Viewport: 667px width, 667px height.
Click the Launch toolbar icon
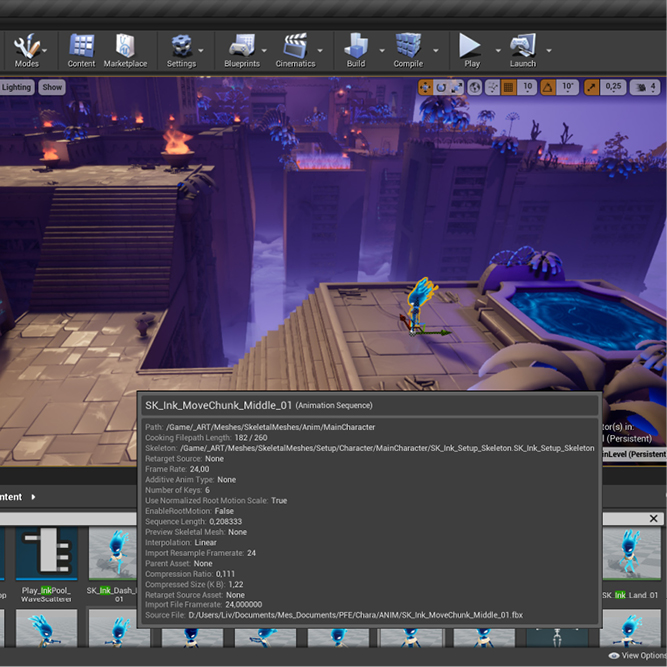click(x=522, y=48)
